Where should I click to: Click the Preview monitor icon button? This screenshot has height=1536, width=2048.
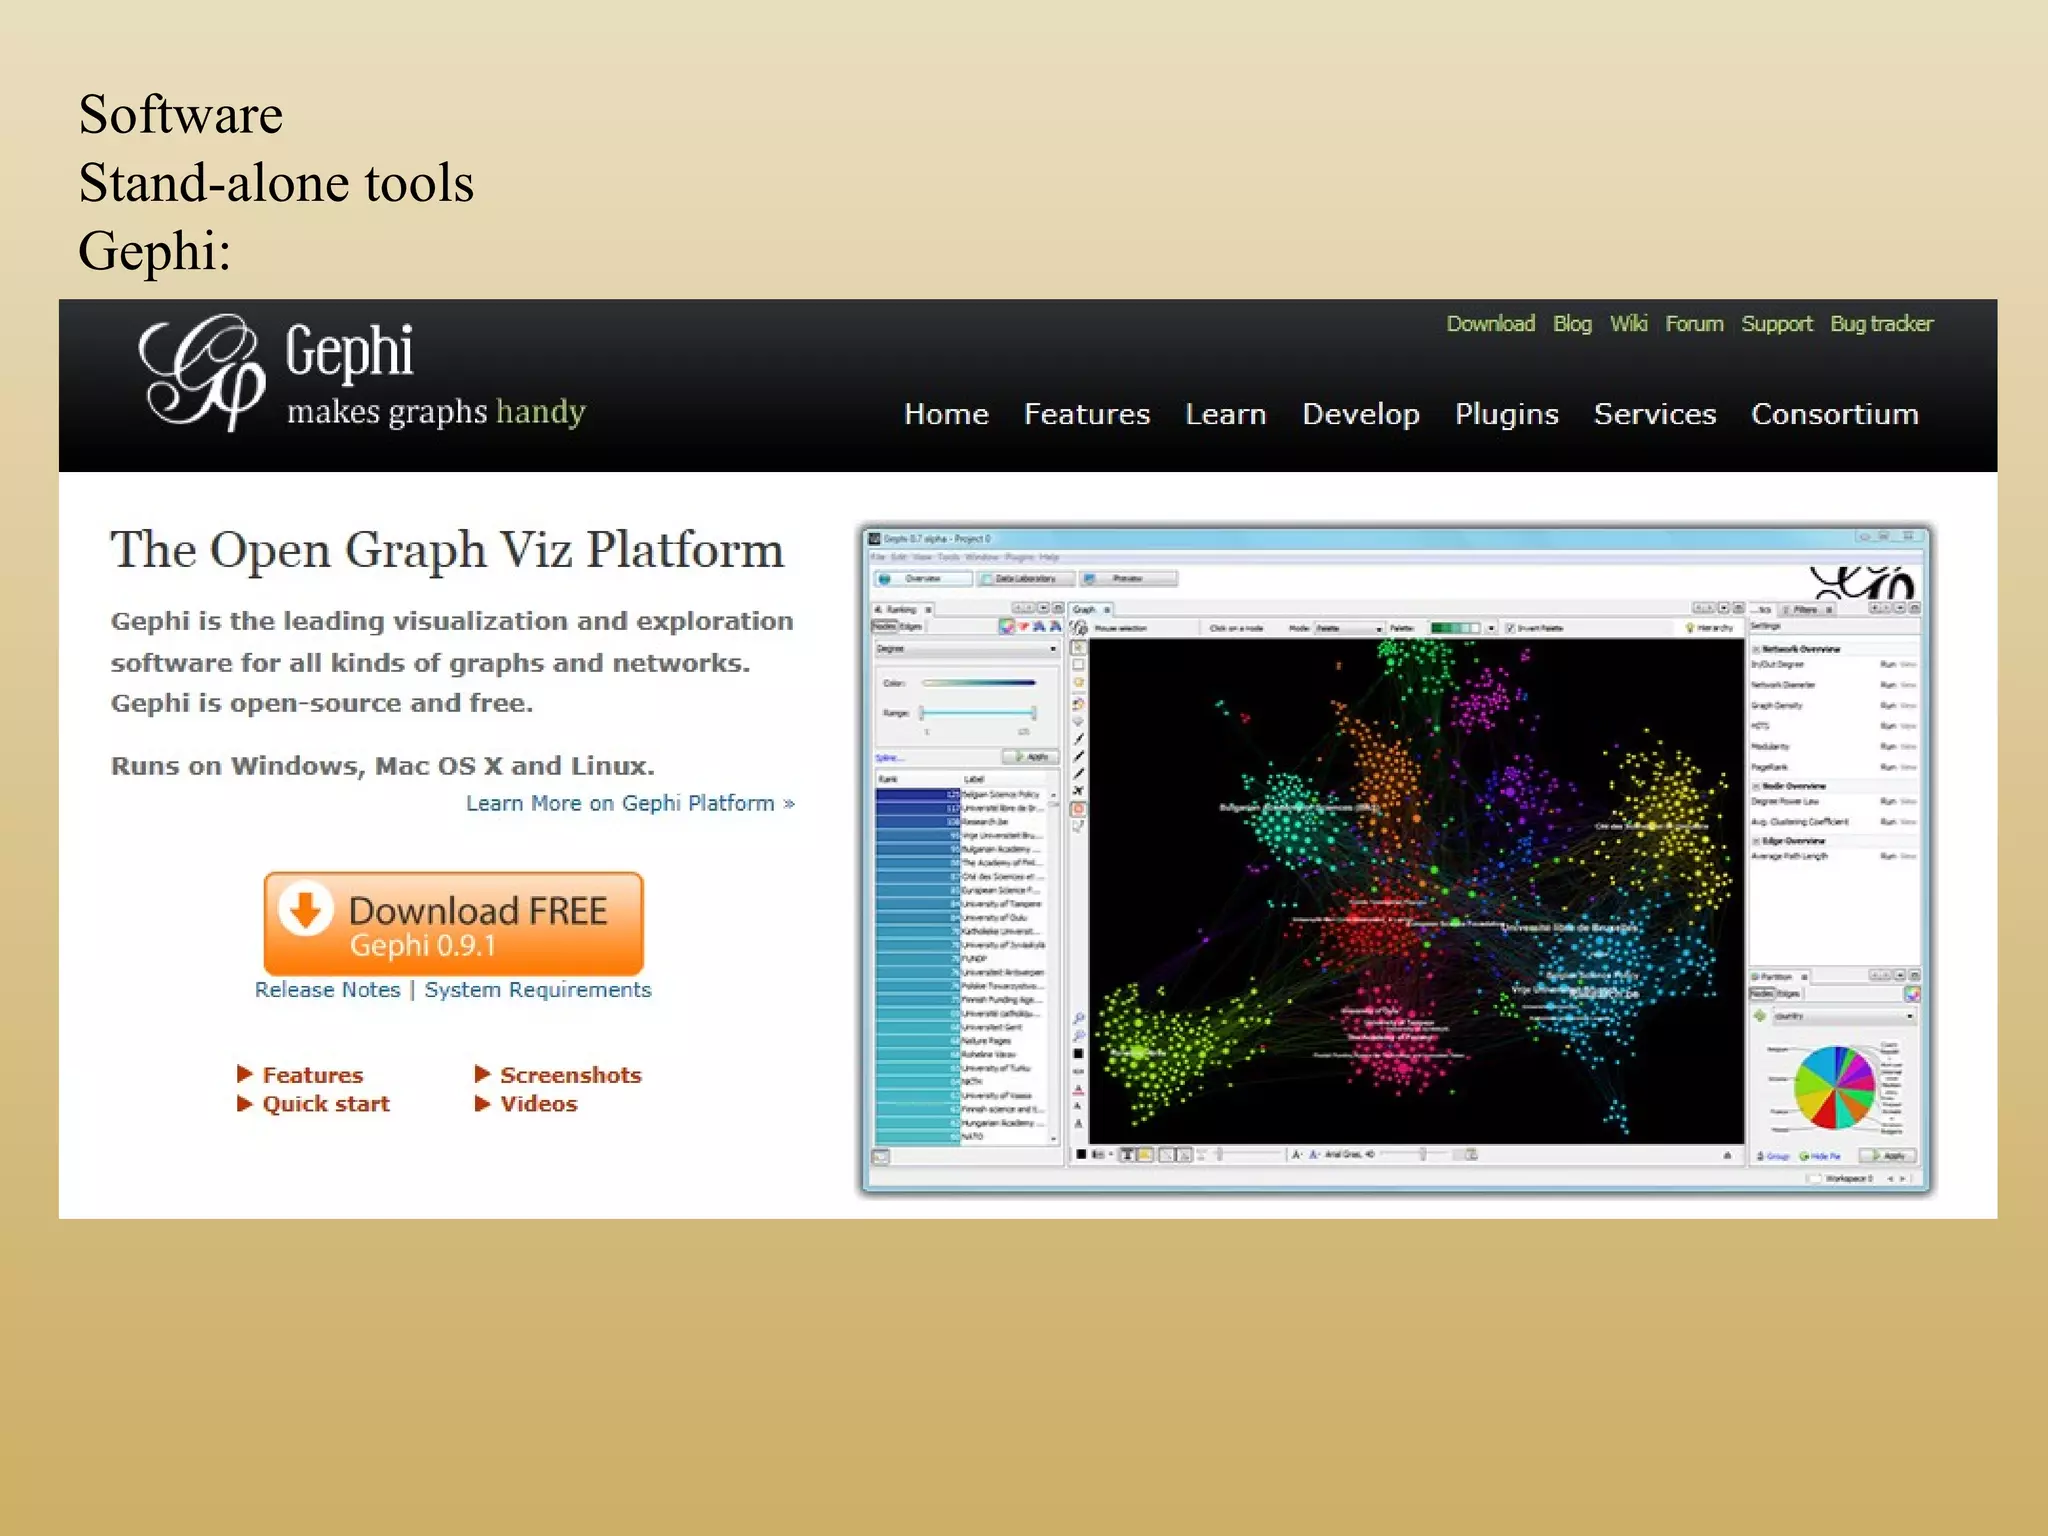tap(1129, 578)
